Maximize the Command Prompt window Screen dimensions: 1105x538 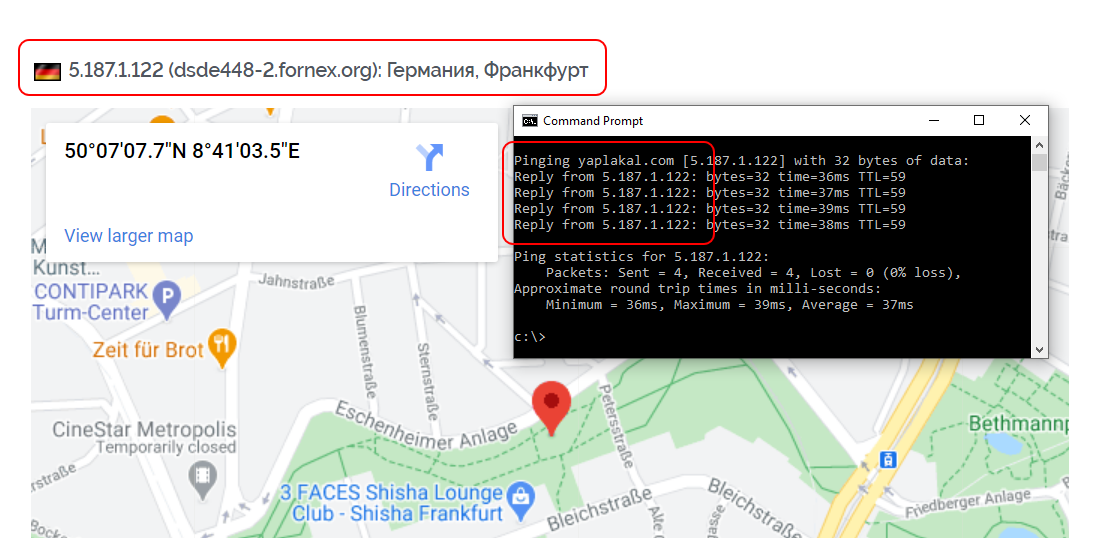[x=979, y=121]
